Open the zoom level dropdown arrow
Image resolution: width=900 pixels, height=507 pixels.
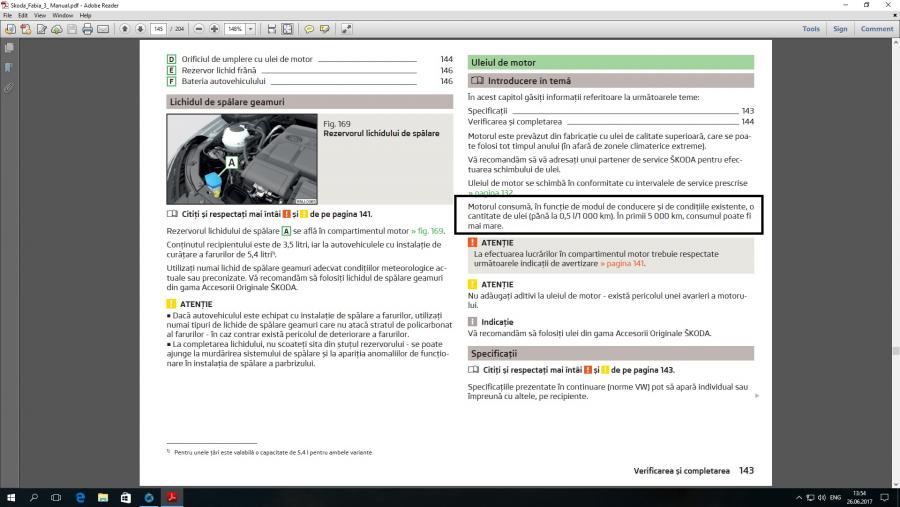(x=249, y=29)
